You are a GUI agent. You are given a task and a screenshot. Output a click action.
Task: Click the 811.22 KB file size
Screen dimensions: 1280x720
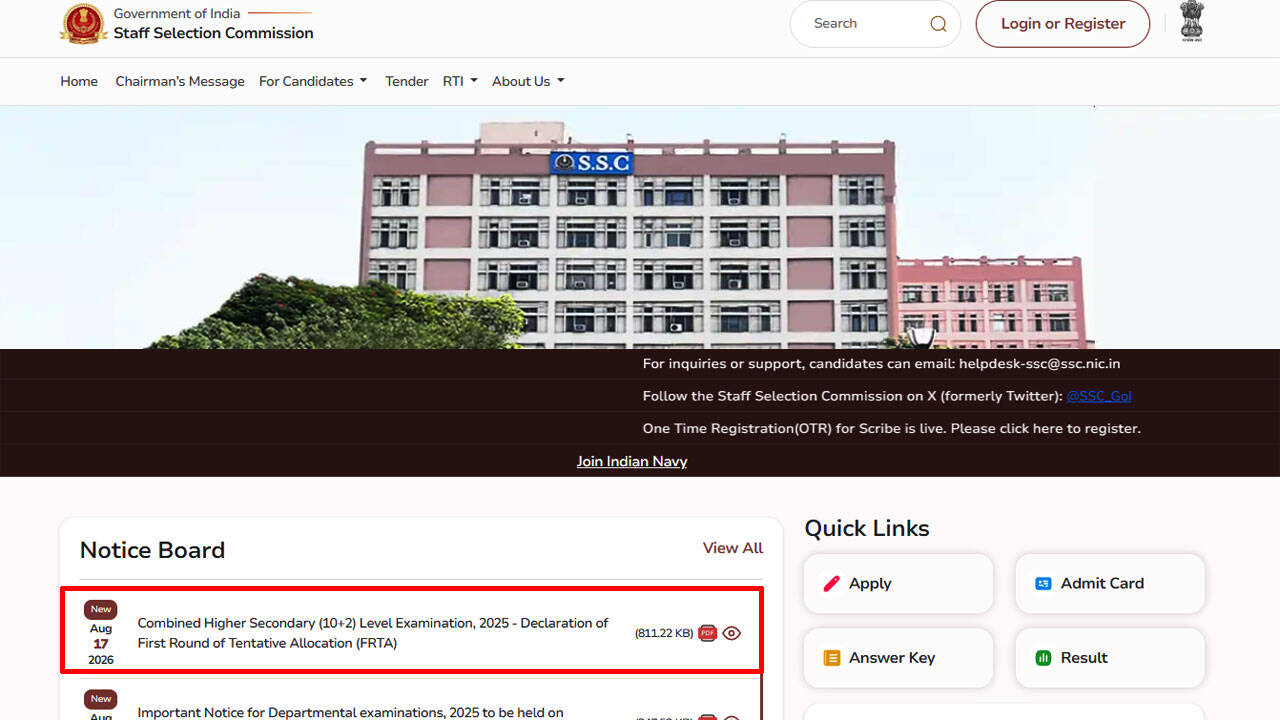(664, 633)
